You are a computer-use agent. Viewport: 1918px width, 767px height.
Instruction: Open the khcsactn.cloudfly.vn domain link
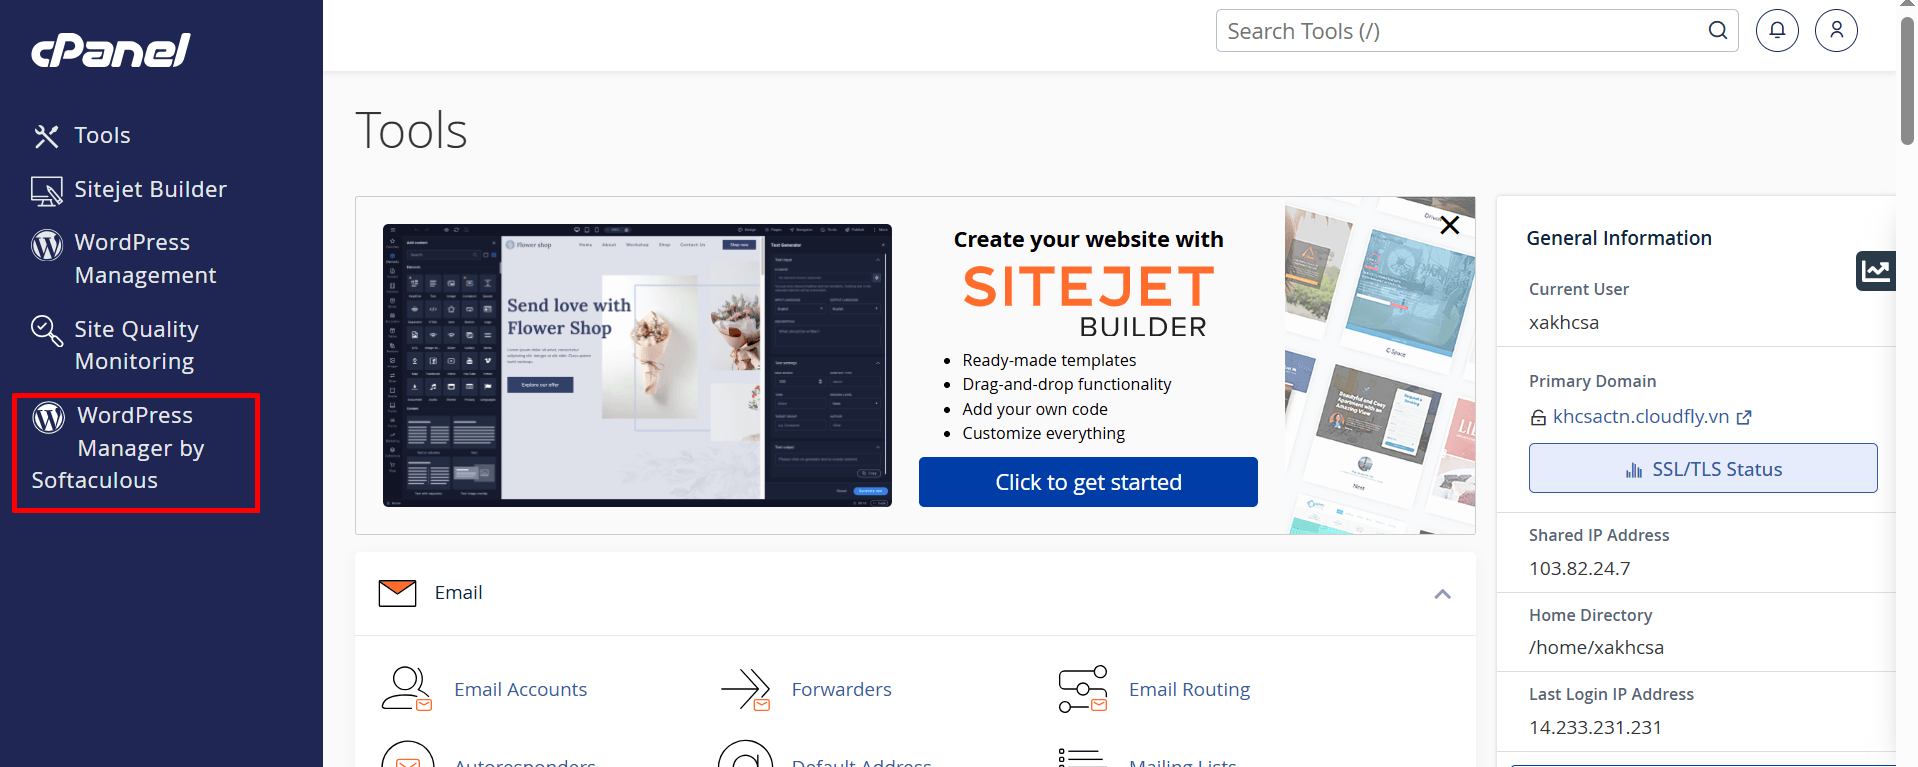[1640, 417]
